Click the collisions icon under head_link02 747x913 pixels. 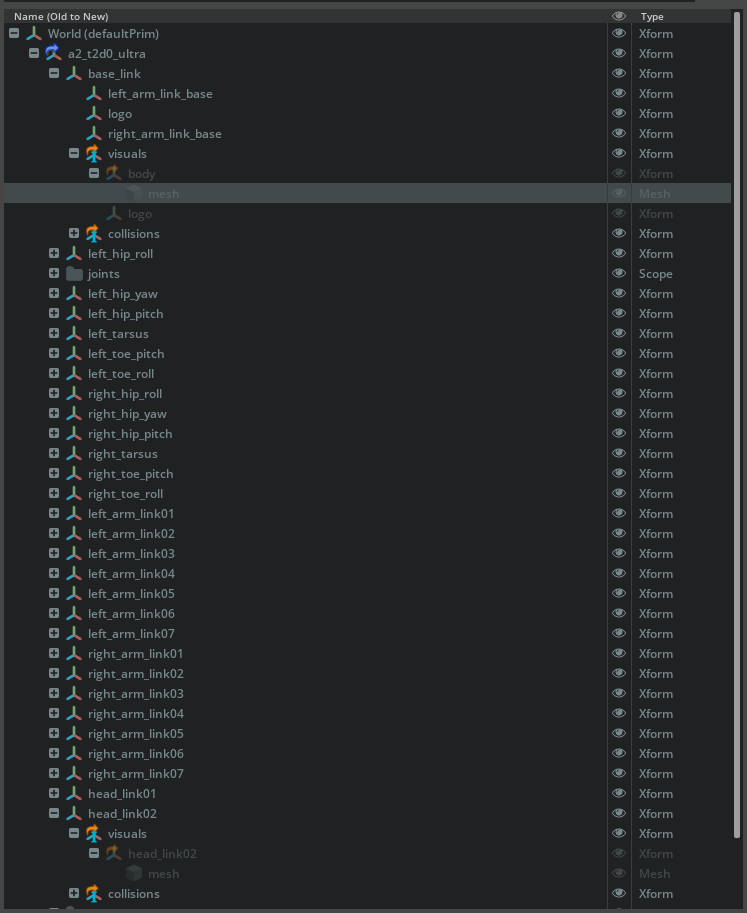coord(94,894)
